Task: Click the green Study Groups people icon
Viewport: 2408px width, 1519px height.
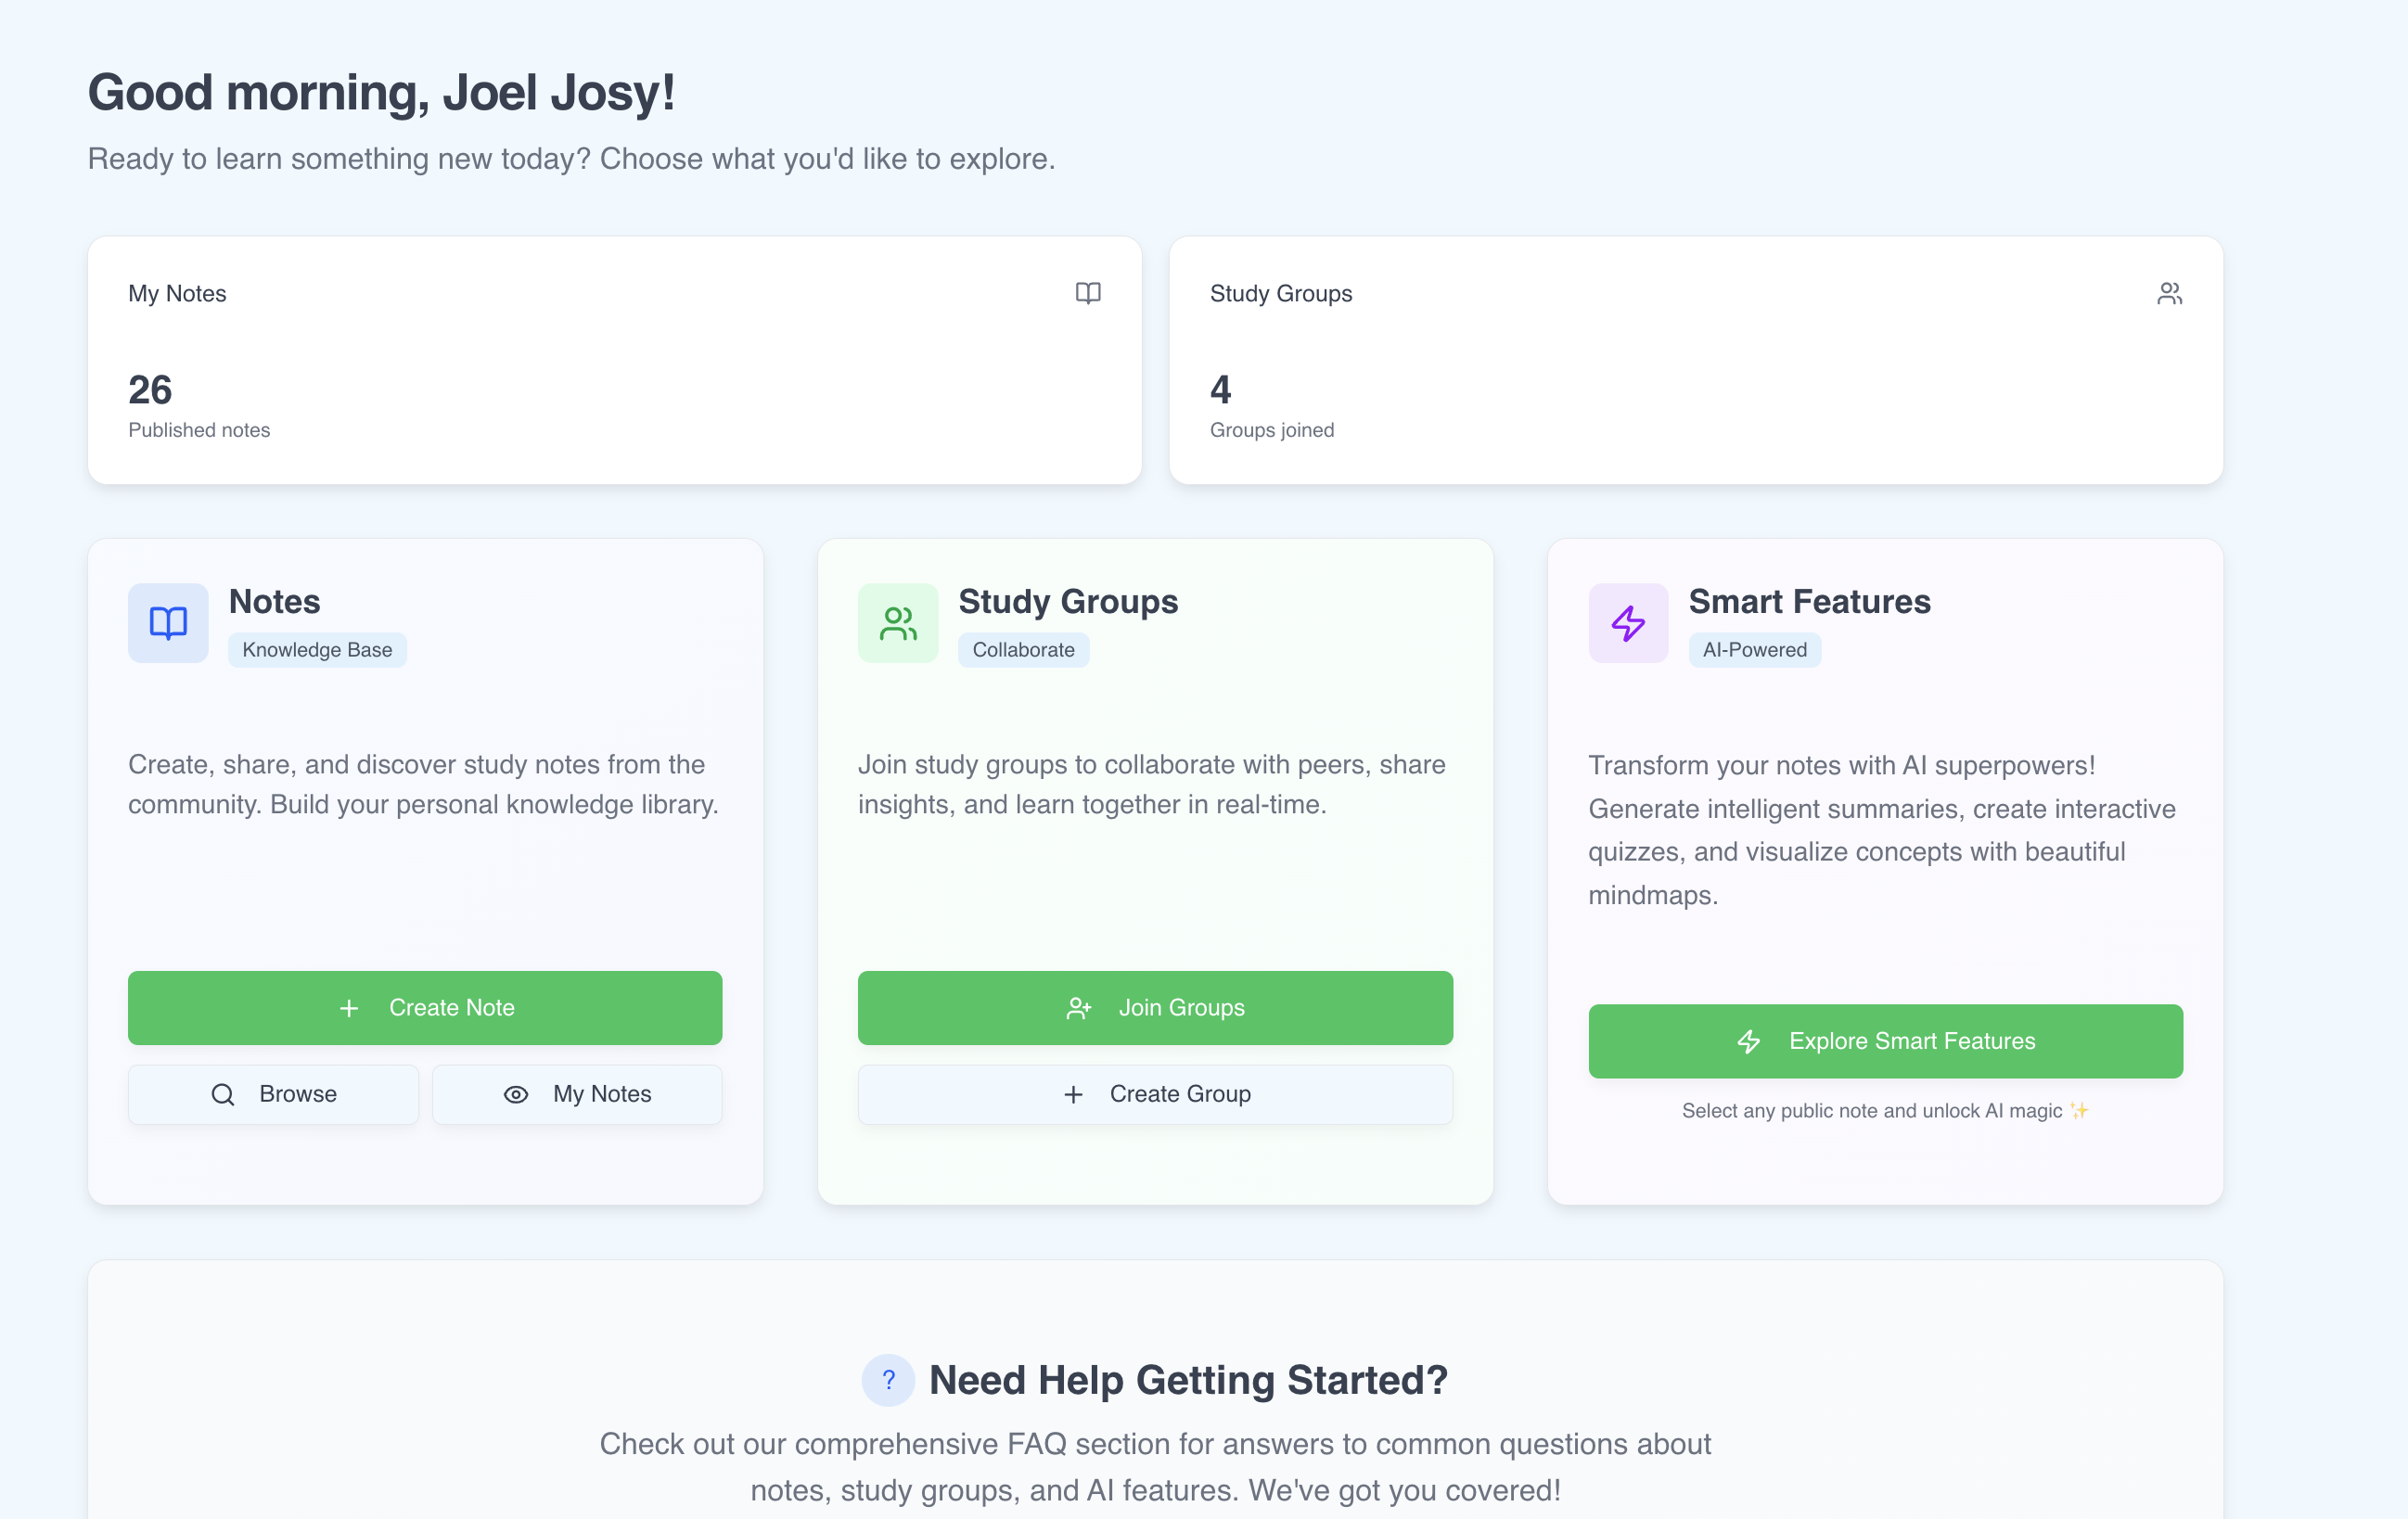Action: coord(898,623)
